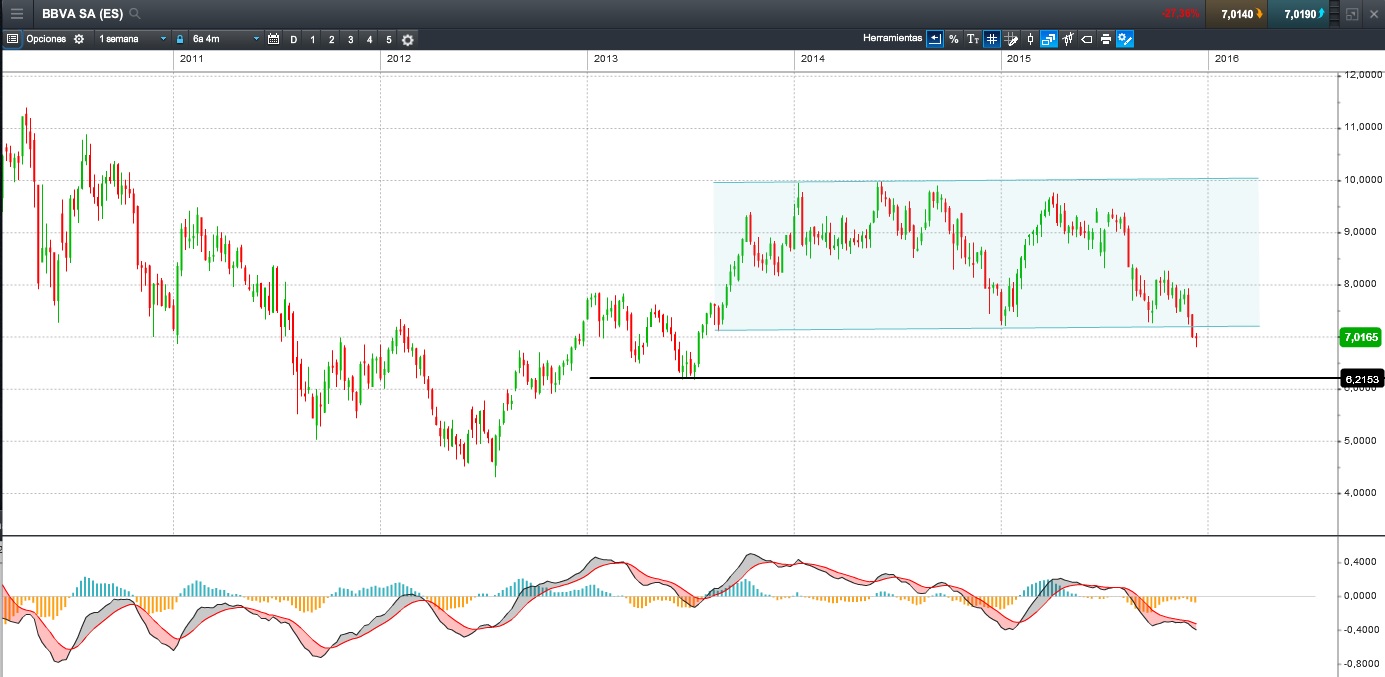
Task: Click the black price level label 6,2153
Action: tap(1361, 379)
